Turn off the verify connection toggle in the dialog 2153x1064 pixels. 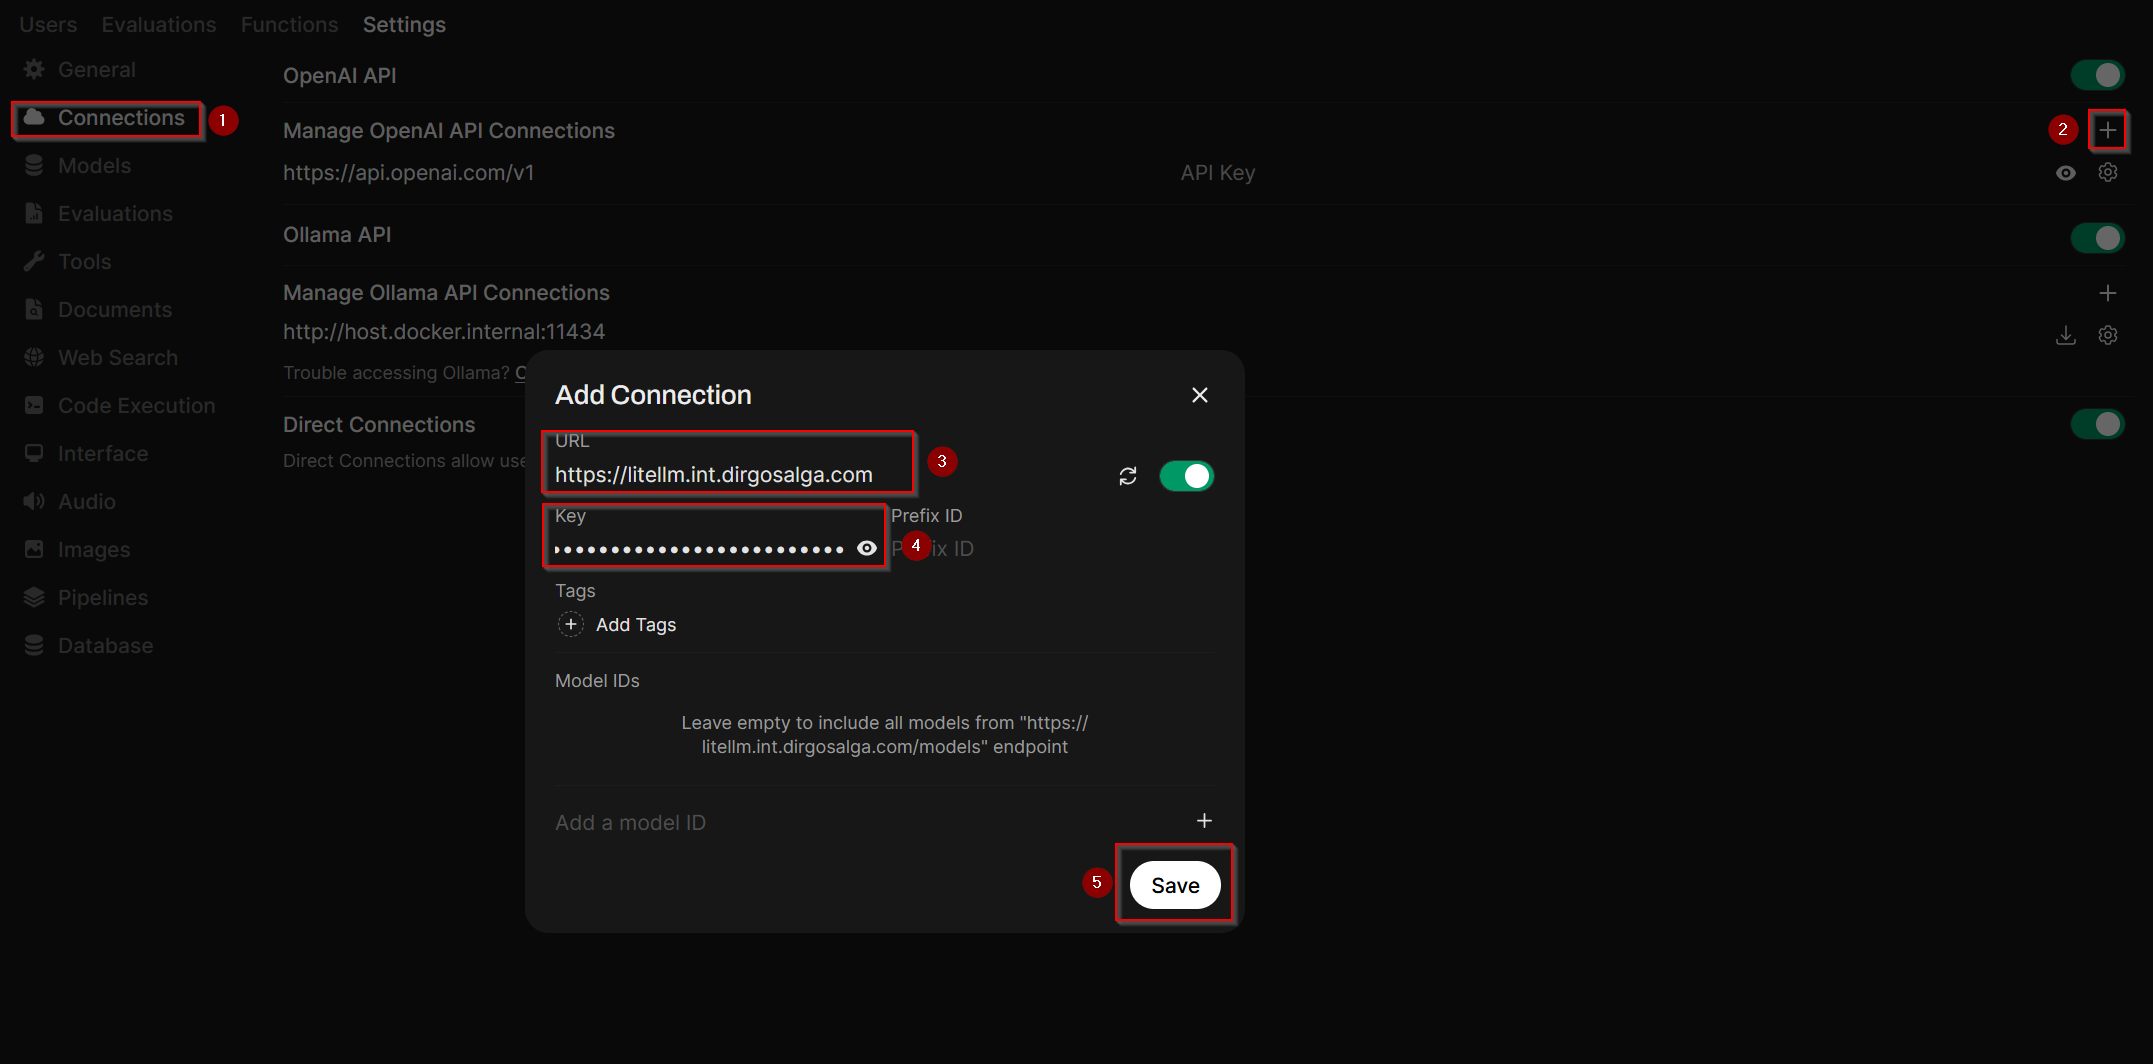pyautogui.click(x=1187, y=475)
